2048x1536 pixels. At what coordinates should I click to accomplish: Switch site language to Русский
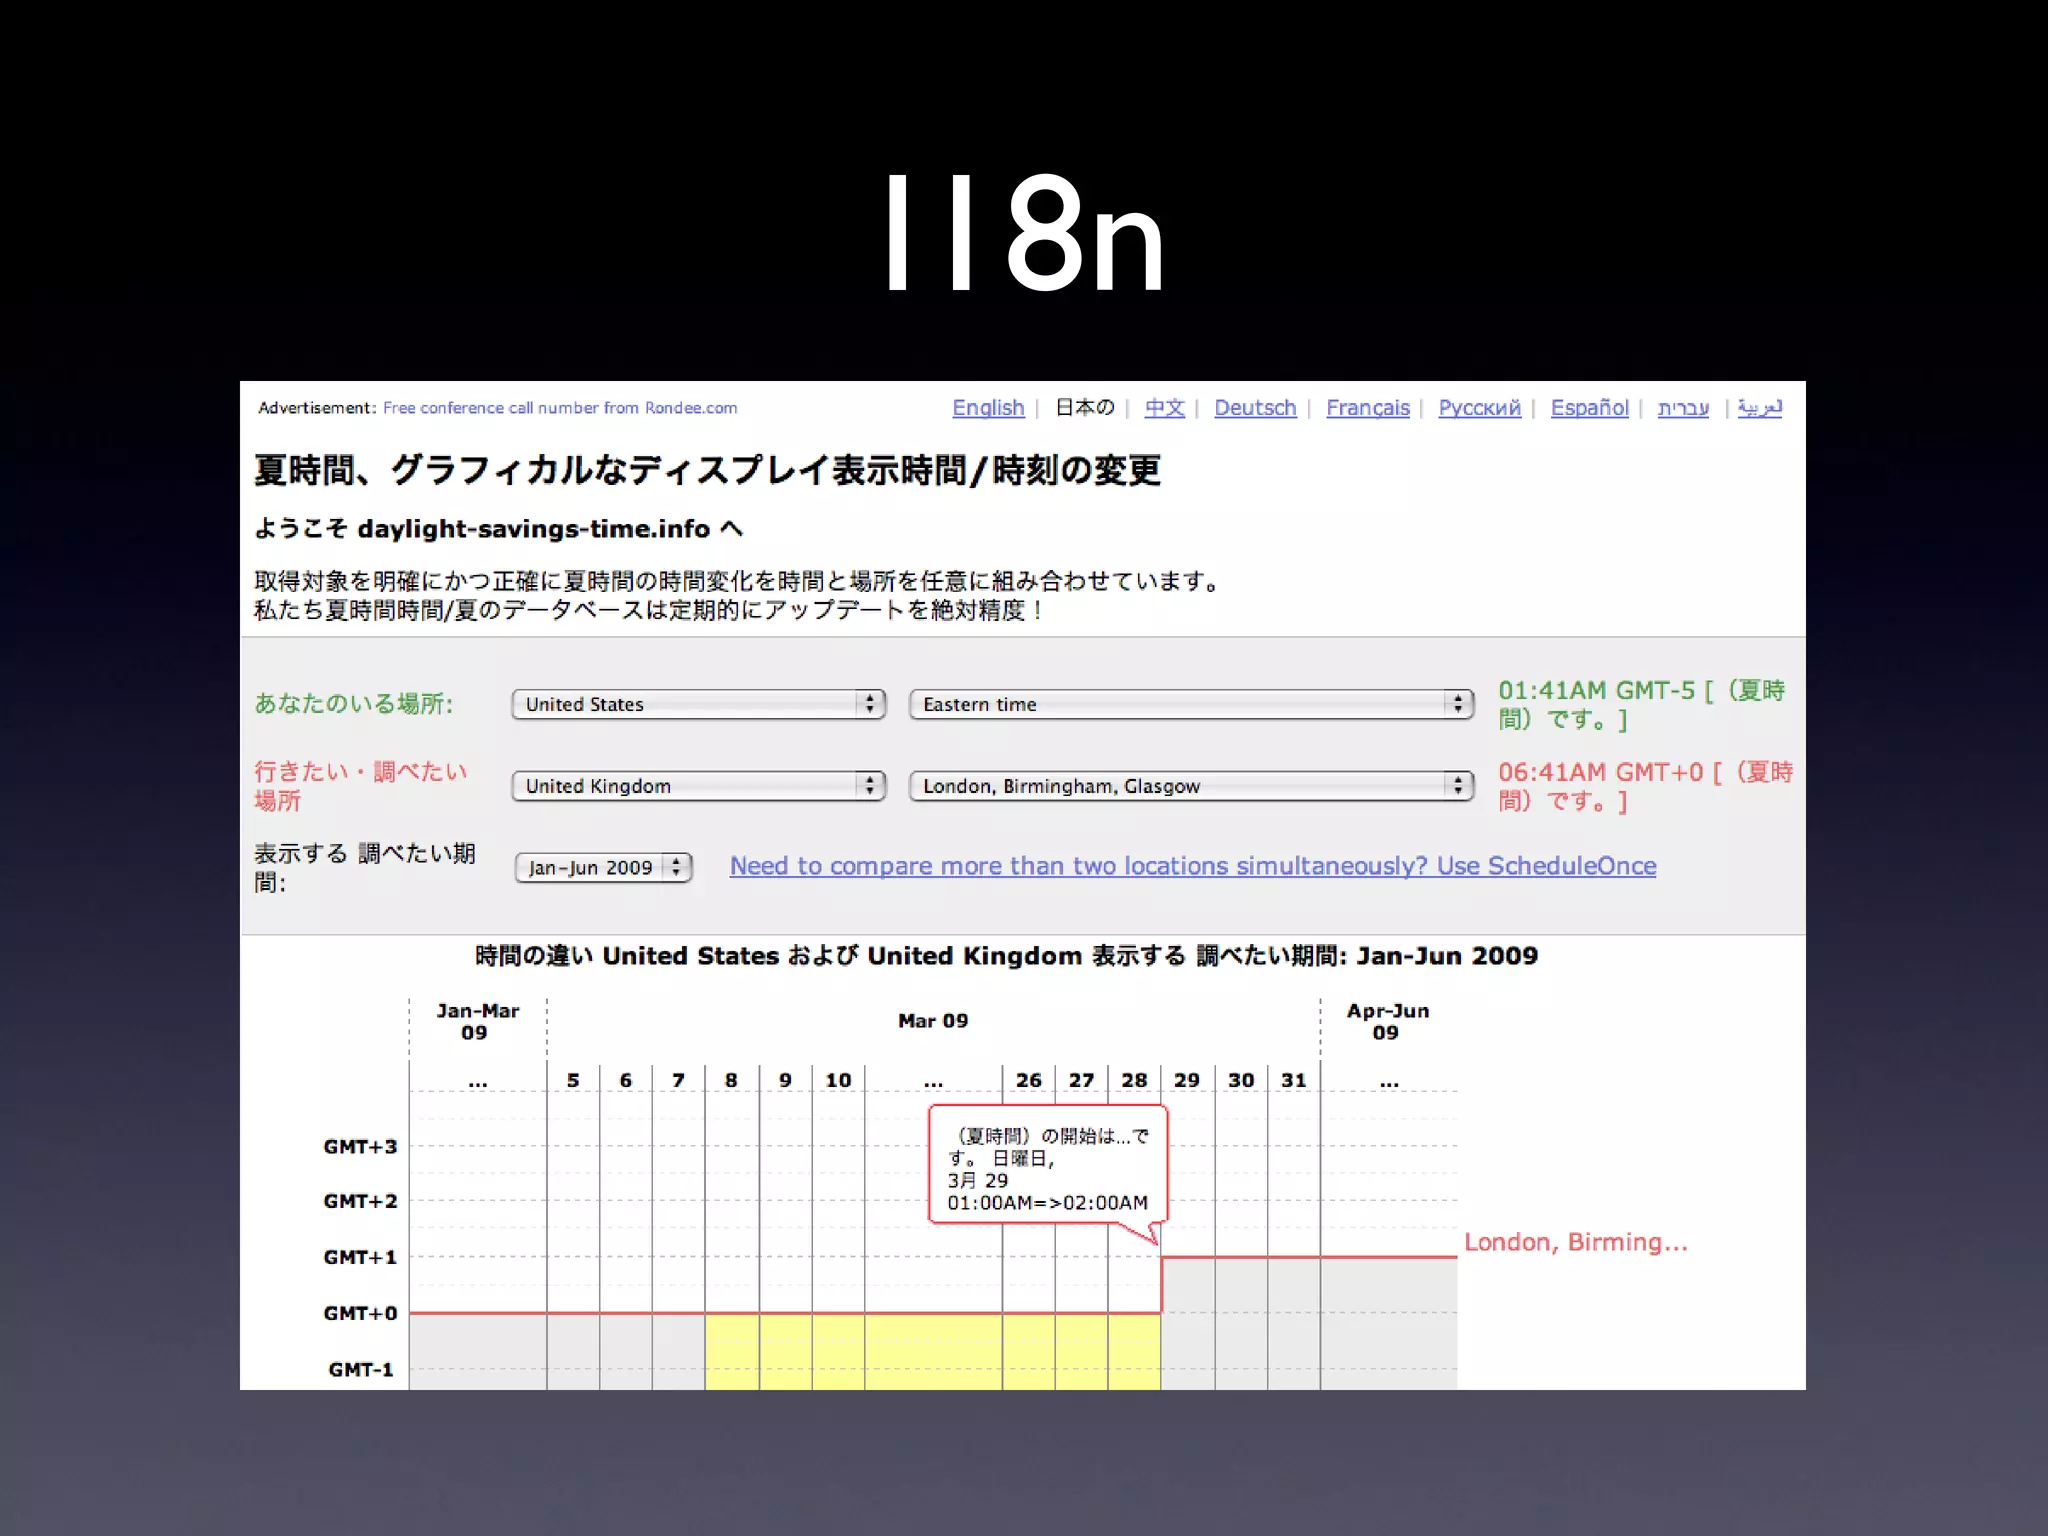click(1480, 408)
